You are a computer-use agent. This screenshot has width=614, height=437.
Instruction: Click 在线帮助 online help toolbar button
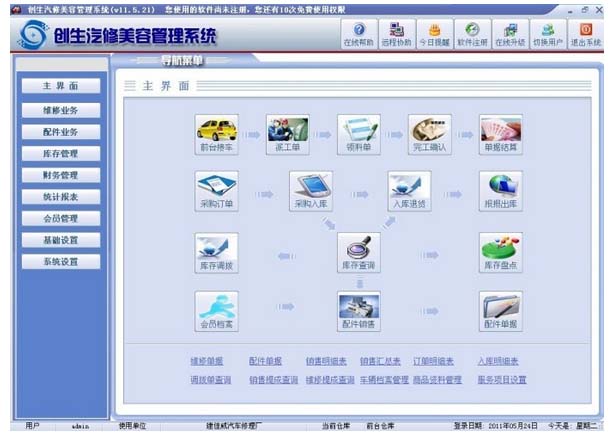click(x=359, y=35)
